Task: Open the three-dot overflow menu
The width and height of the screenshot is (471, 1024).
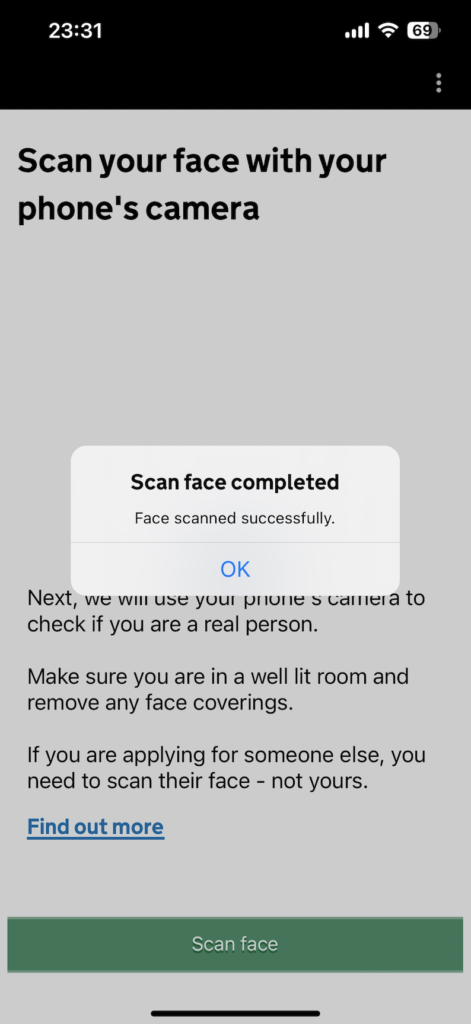Action: (x=438, y=83)
